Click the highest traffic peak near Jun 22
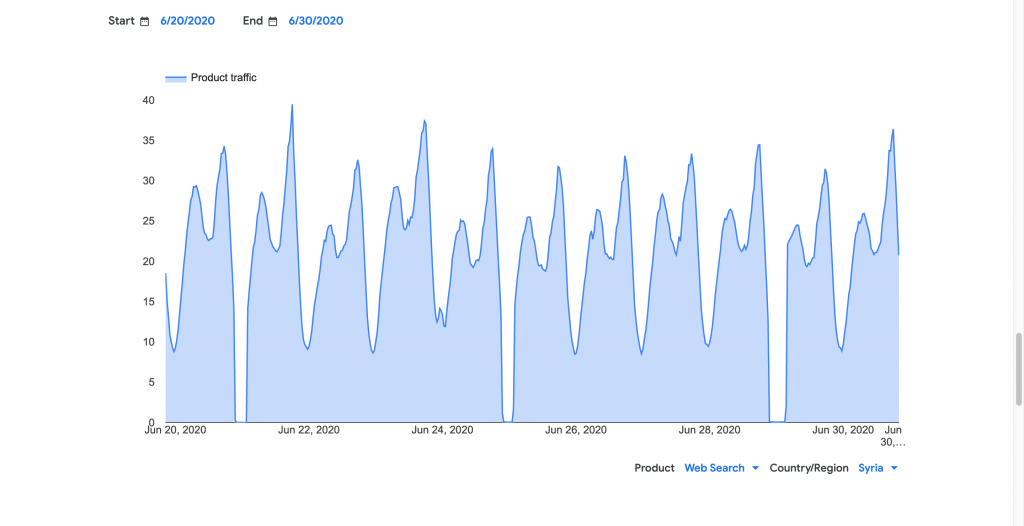Viewport: 1024px width, 526px height. click(x=292, y=105)
